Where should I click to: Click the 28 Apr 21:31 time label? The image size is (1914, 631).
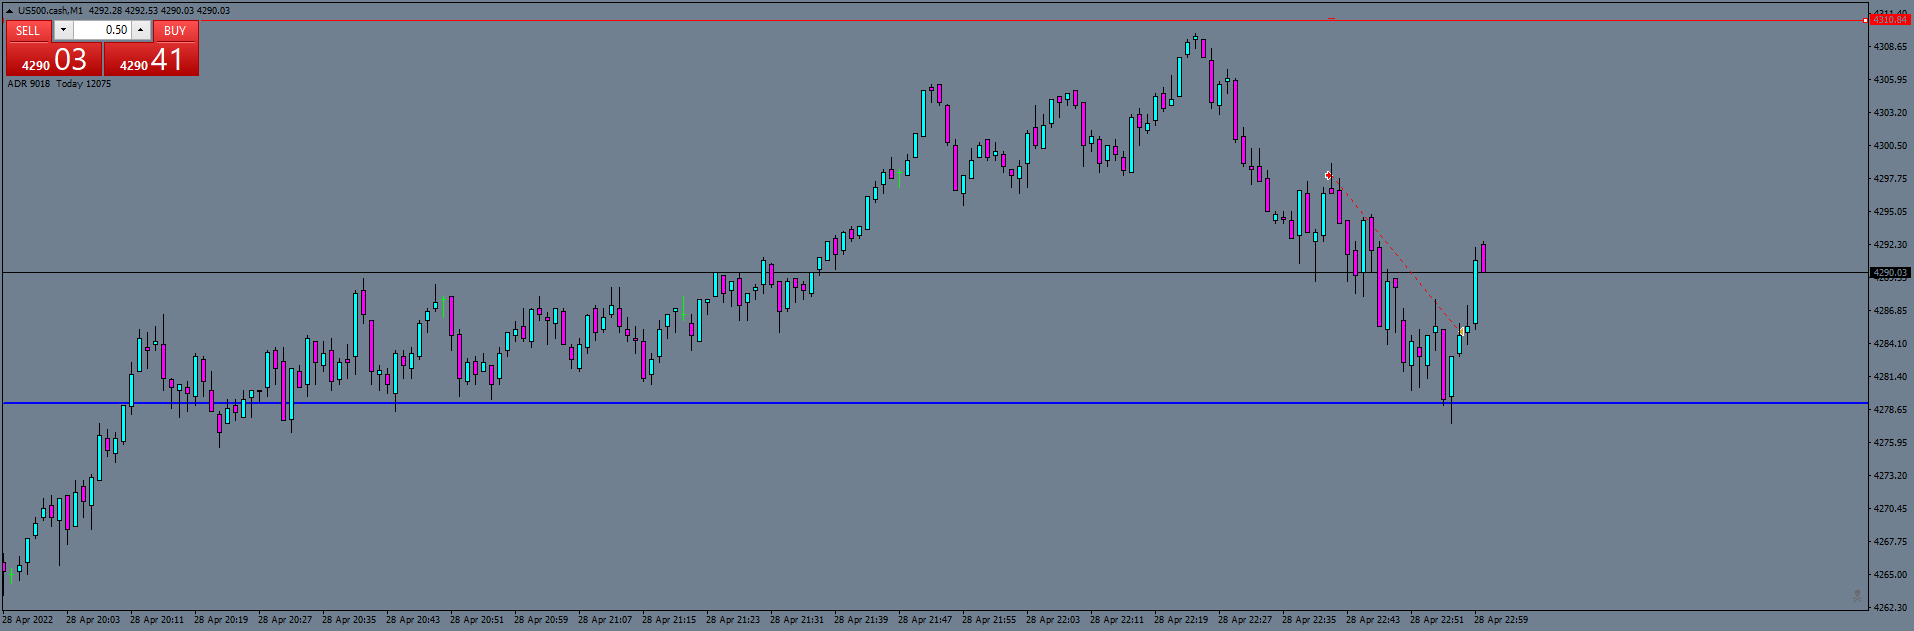coord(797,620)
